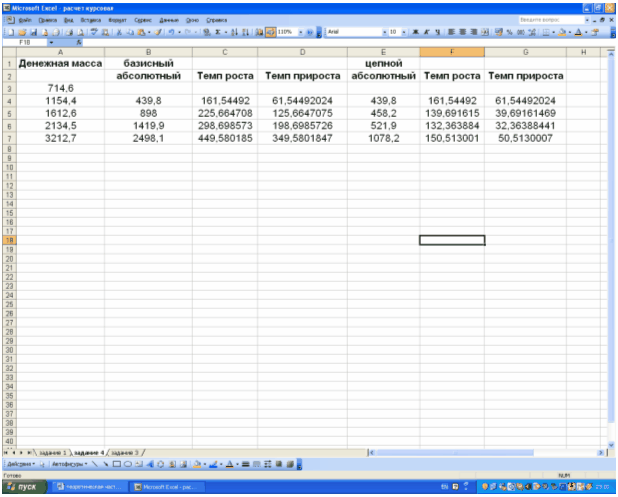Open the Файл menu
The height and width of the screenshot is (497, 618).
point(25,20)
